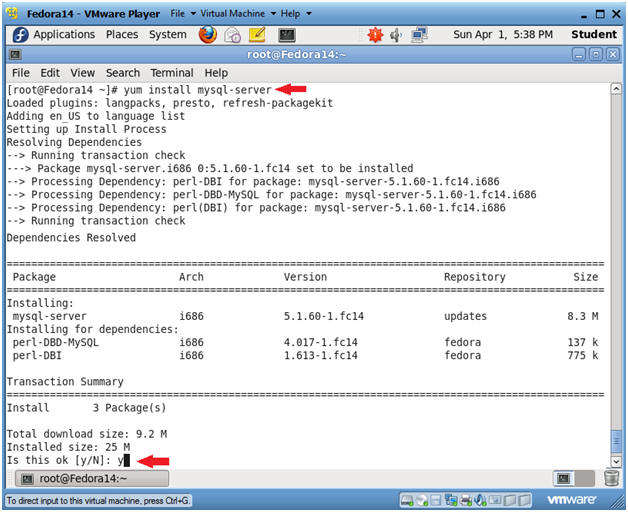The height and width of the screenshot is (512, 628).
Task: Switch to the second empty workspace
Action: tap(585, 478)
